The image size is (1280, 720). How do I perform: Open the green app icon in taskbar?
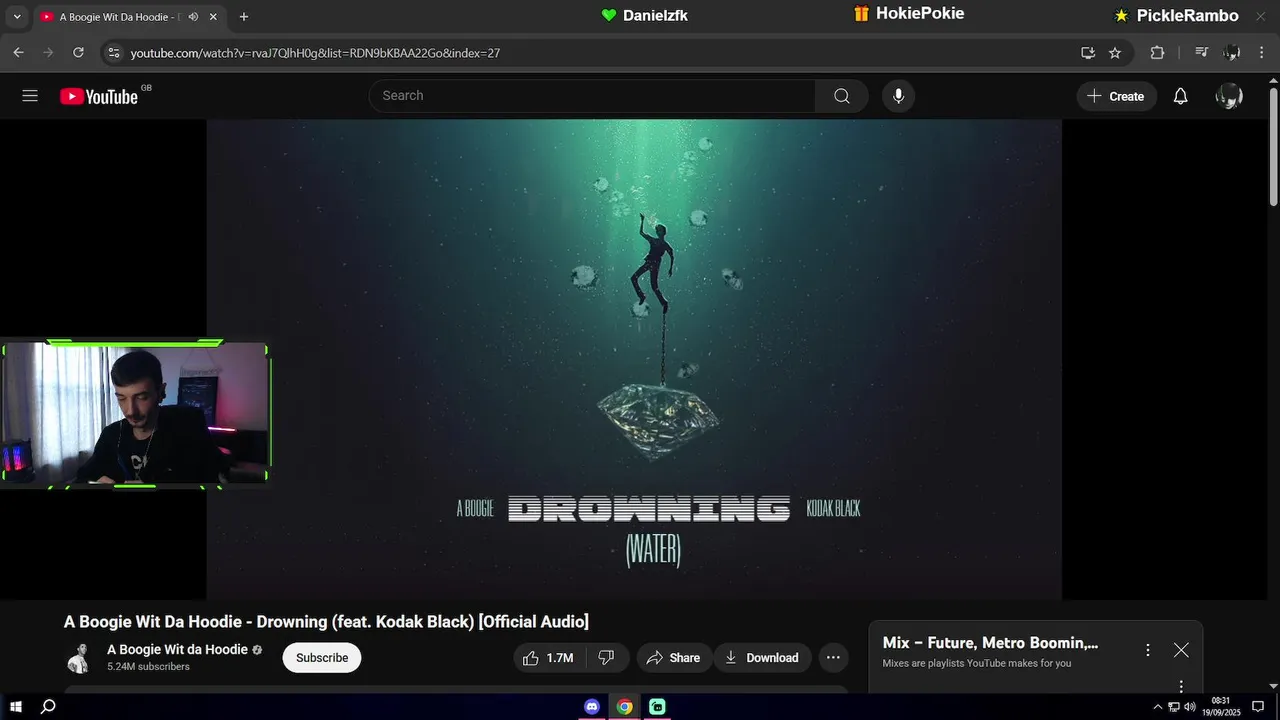coord(657,707)
